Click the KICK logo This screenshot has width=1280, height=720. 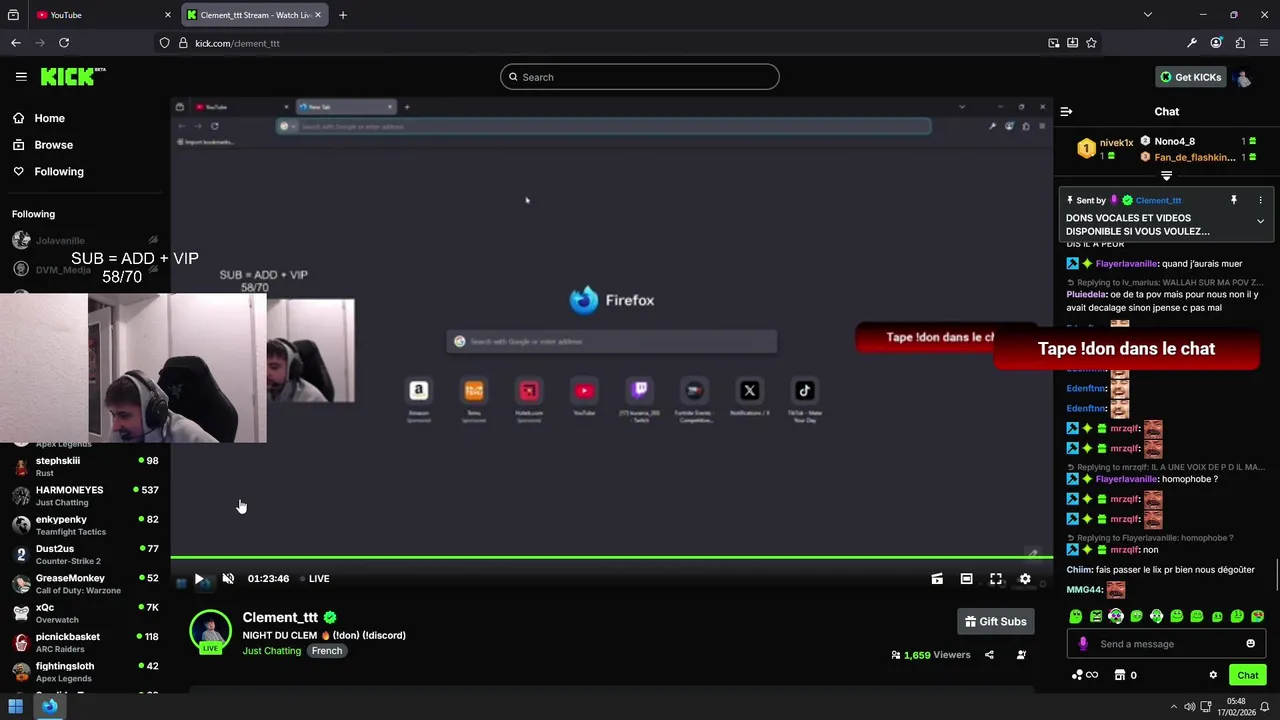click(72, 77)
